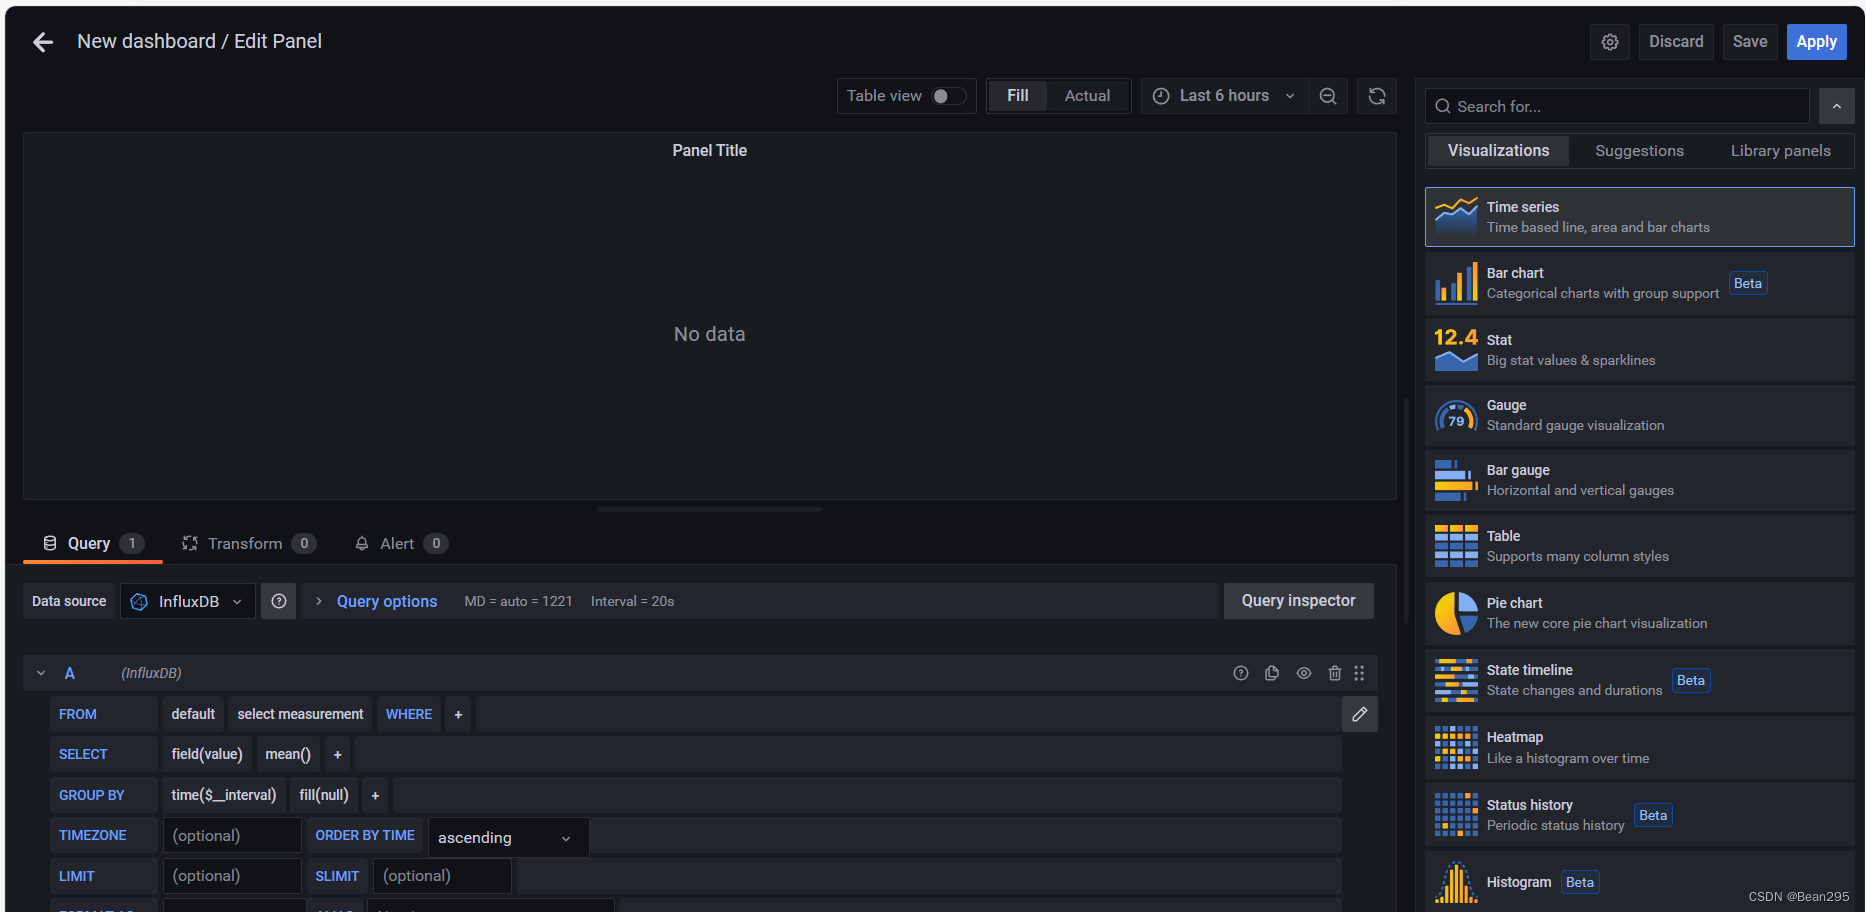Choose the State timeline visualization
This screenshot has height=912, width=1866.
point(1639,680)
